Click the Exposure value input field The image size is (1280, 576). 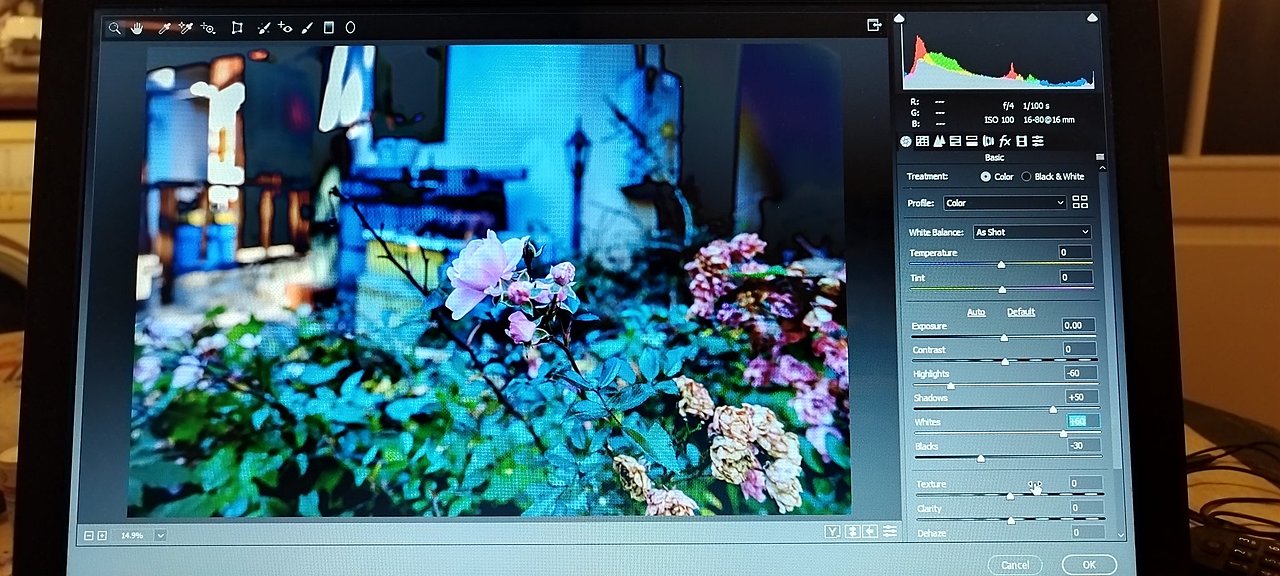coord(1079,326)
